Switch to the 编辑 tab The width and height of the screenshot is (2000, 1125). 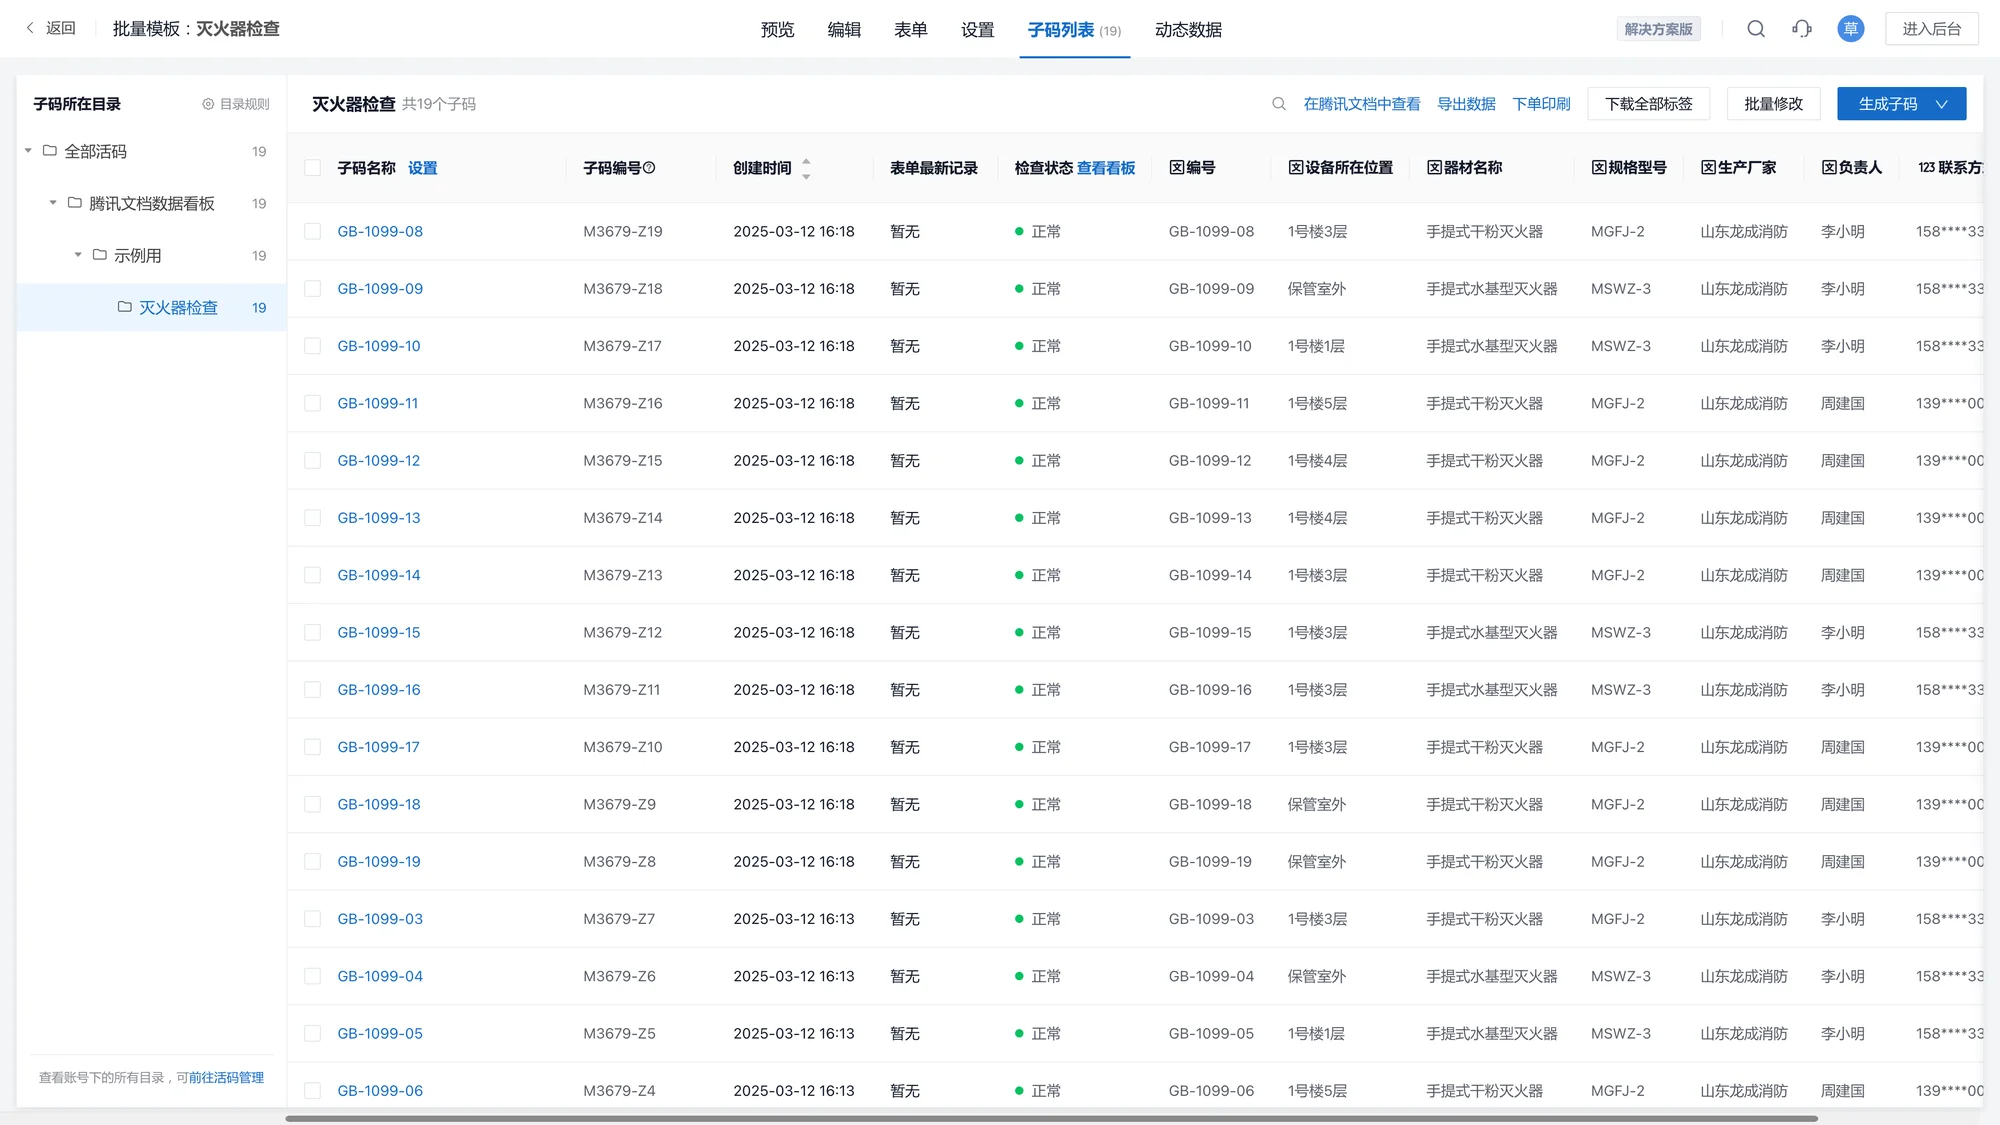click(844, 30)
